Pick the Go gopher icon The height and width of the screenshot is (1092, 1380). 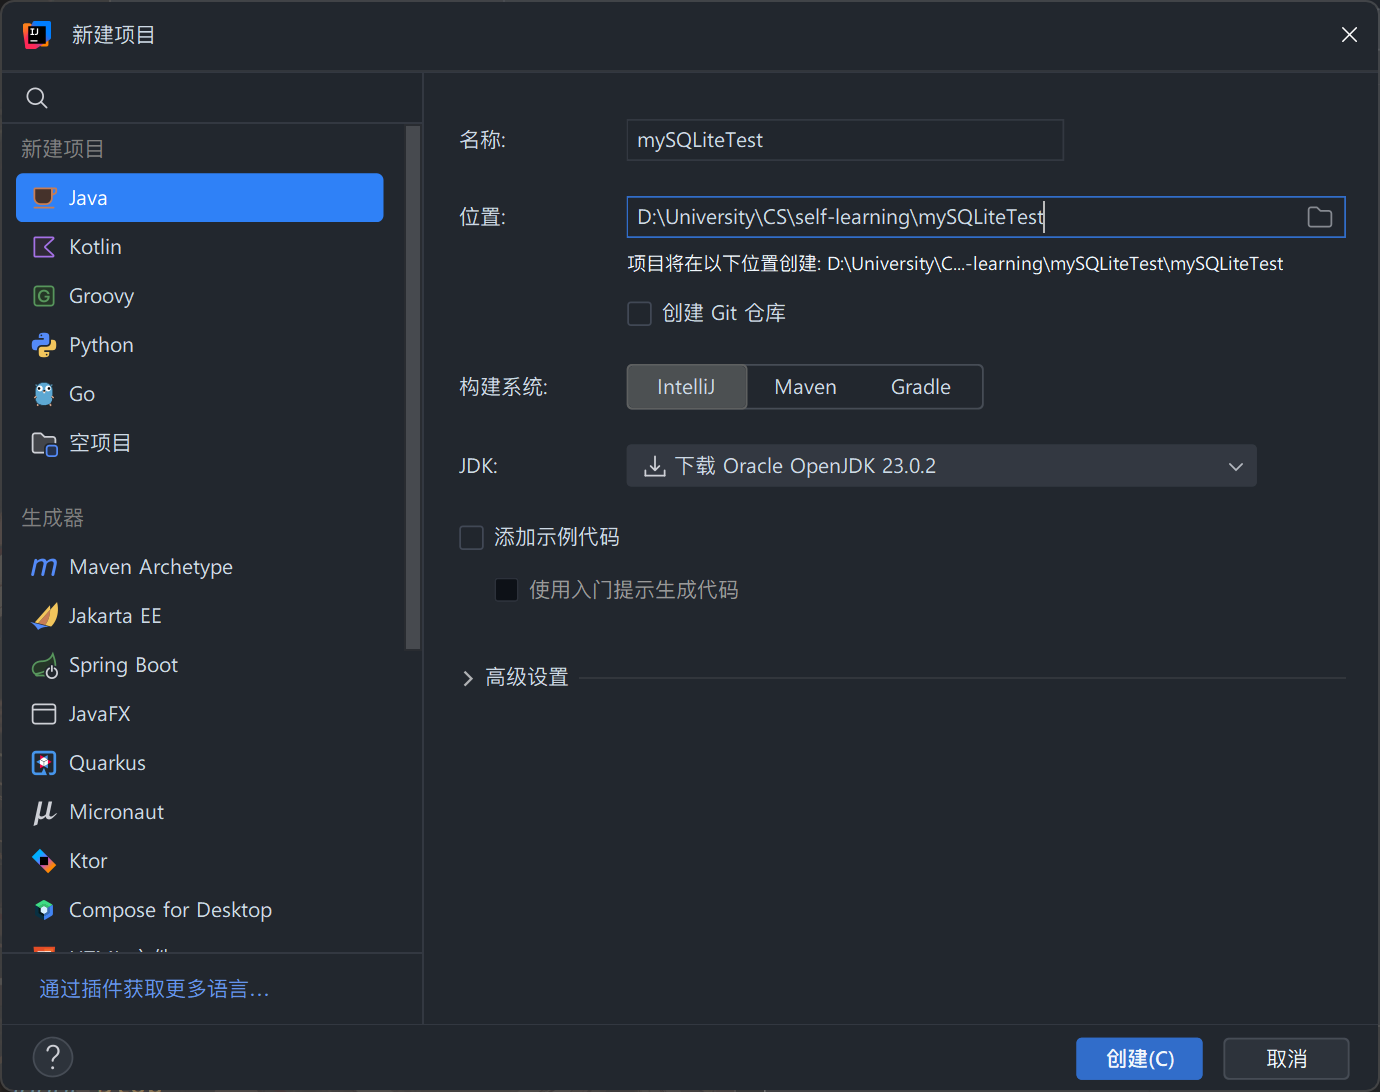pos(44,394)
